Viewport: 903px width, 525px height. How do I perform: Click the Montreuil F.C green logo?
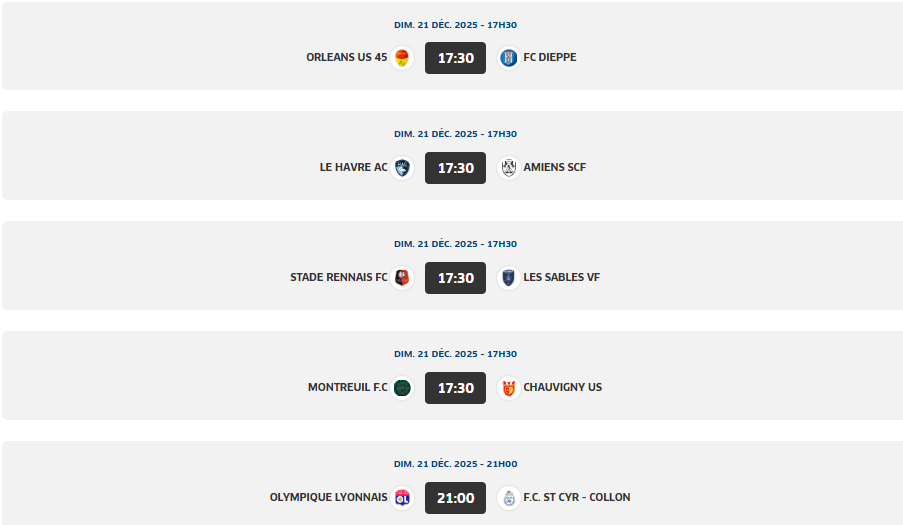(x=402, y=388)
